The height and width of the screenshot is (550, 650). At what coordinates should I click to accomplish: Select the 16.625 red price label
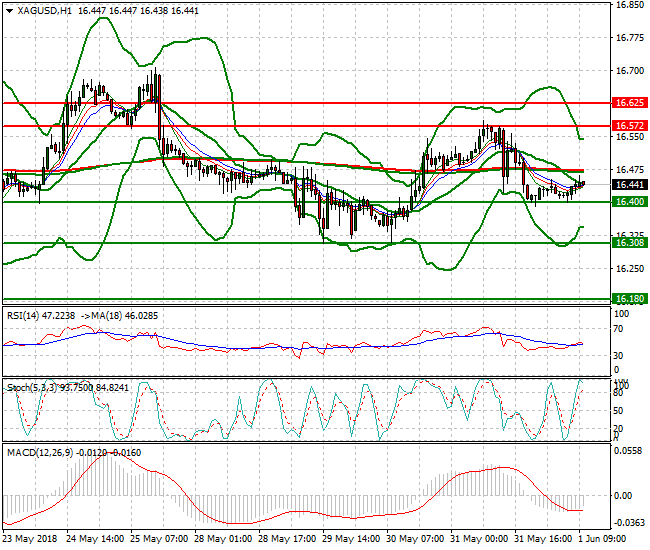click(628, 103)
